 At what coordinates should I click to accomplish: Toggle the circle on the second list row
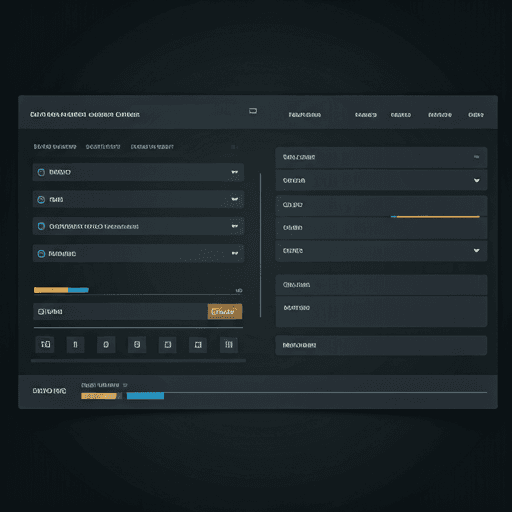[41, 200]
